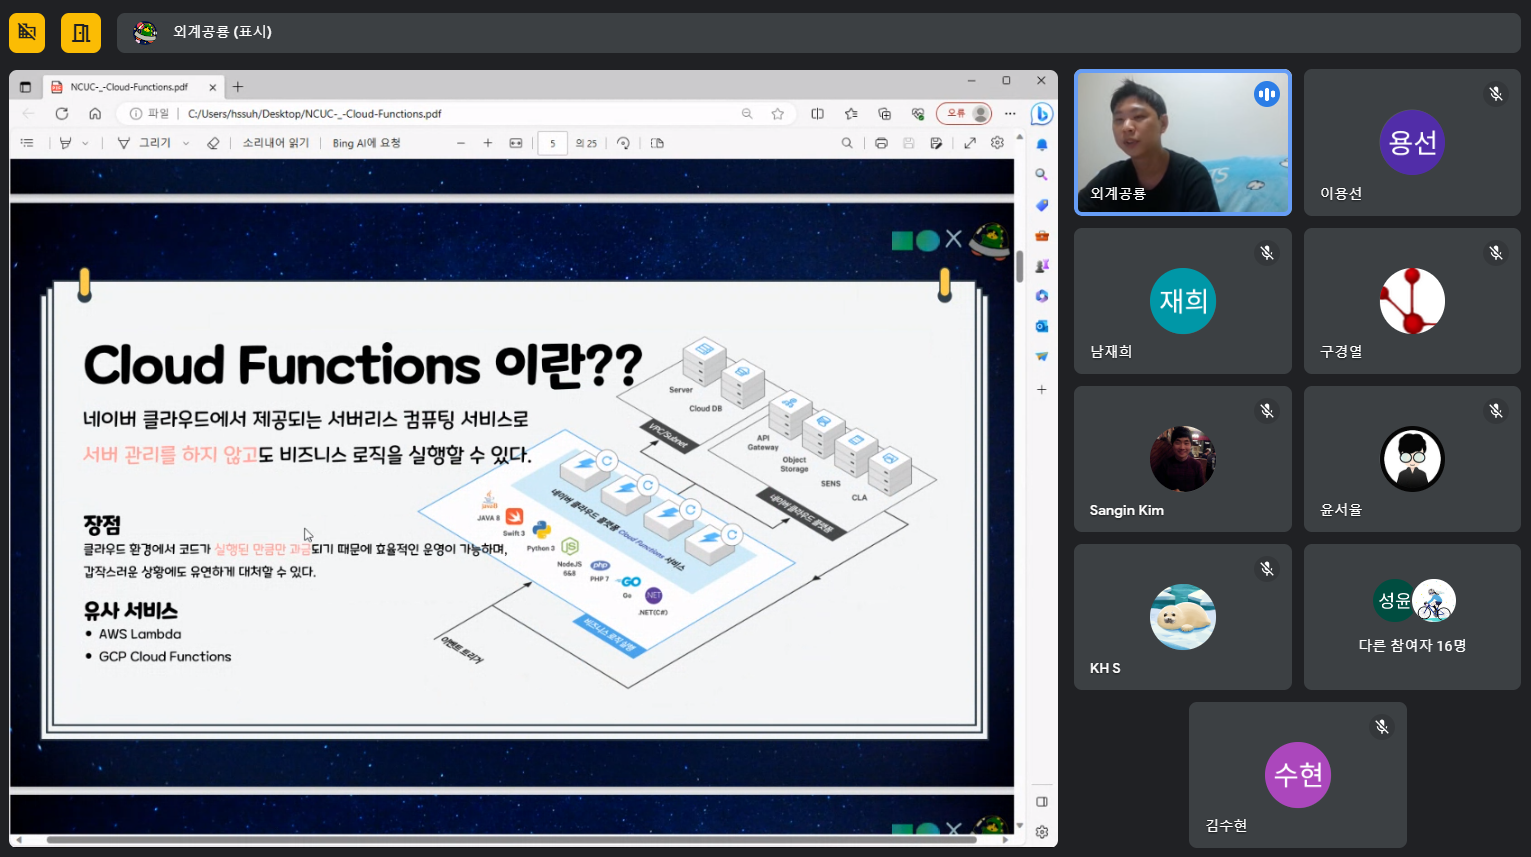Click the 외계공룡 (표시) presenter title bar
The image size is (1531, 857).
click(x=819, y=33)
